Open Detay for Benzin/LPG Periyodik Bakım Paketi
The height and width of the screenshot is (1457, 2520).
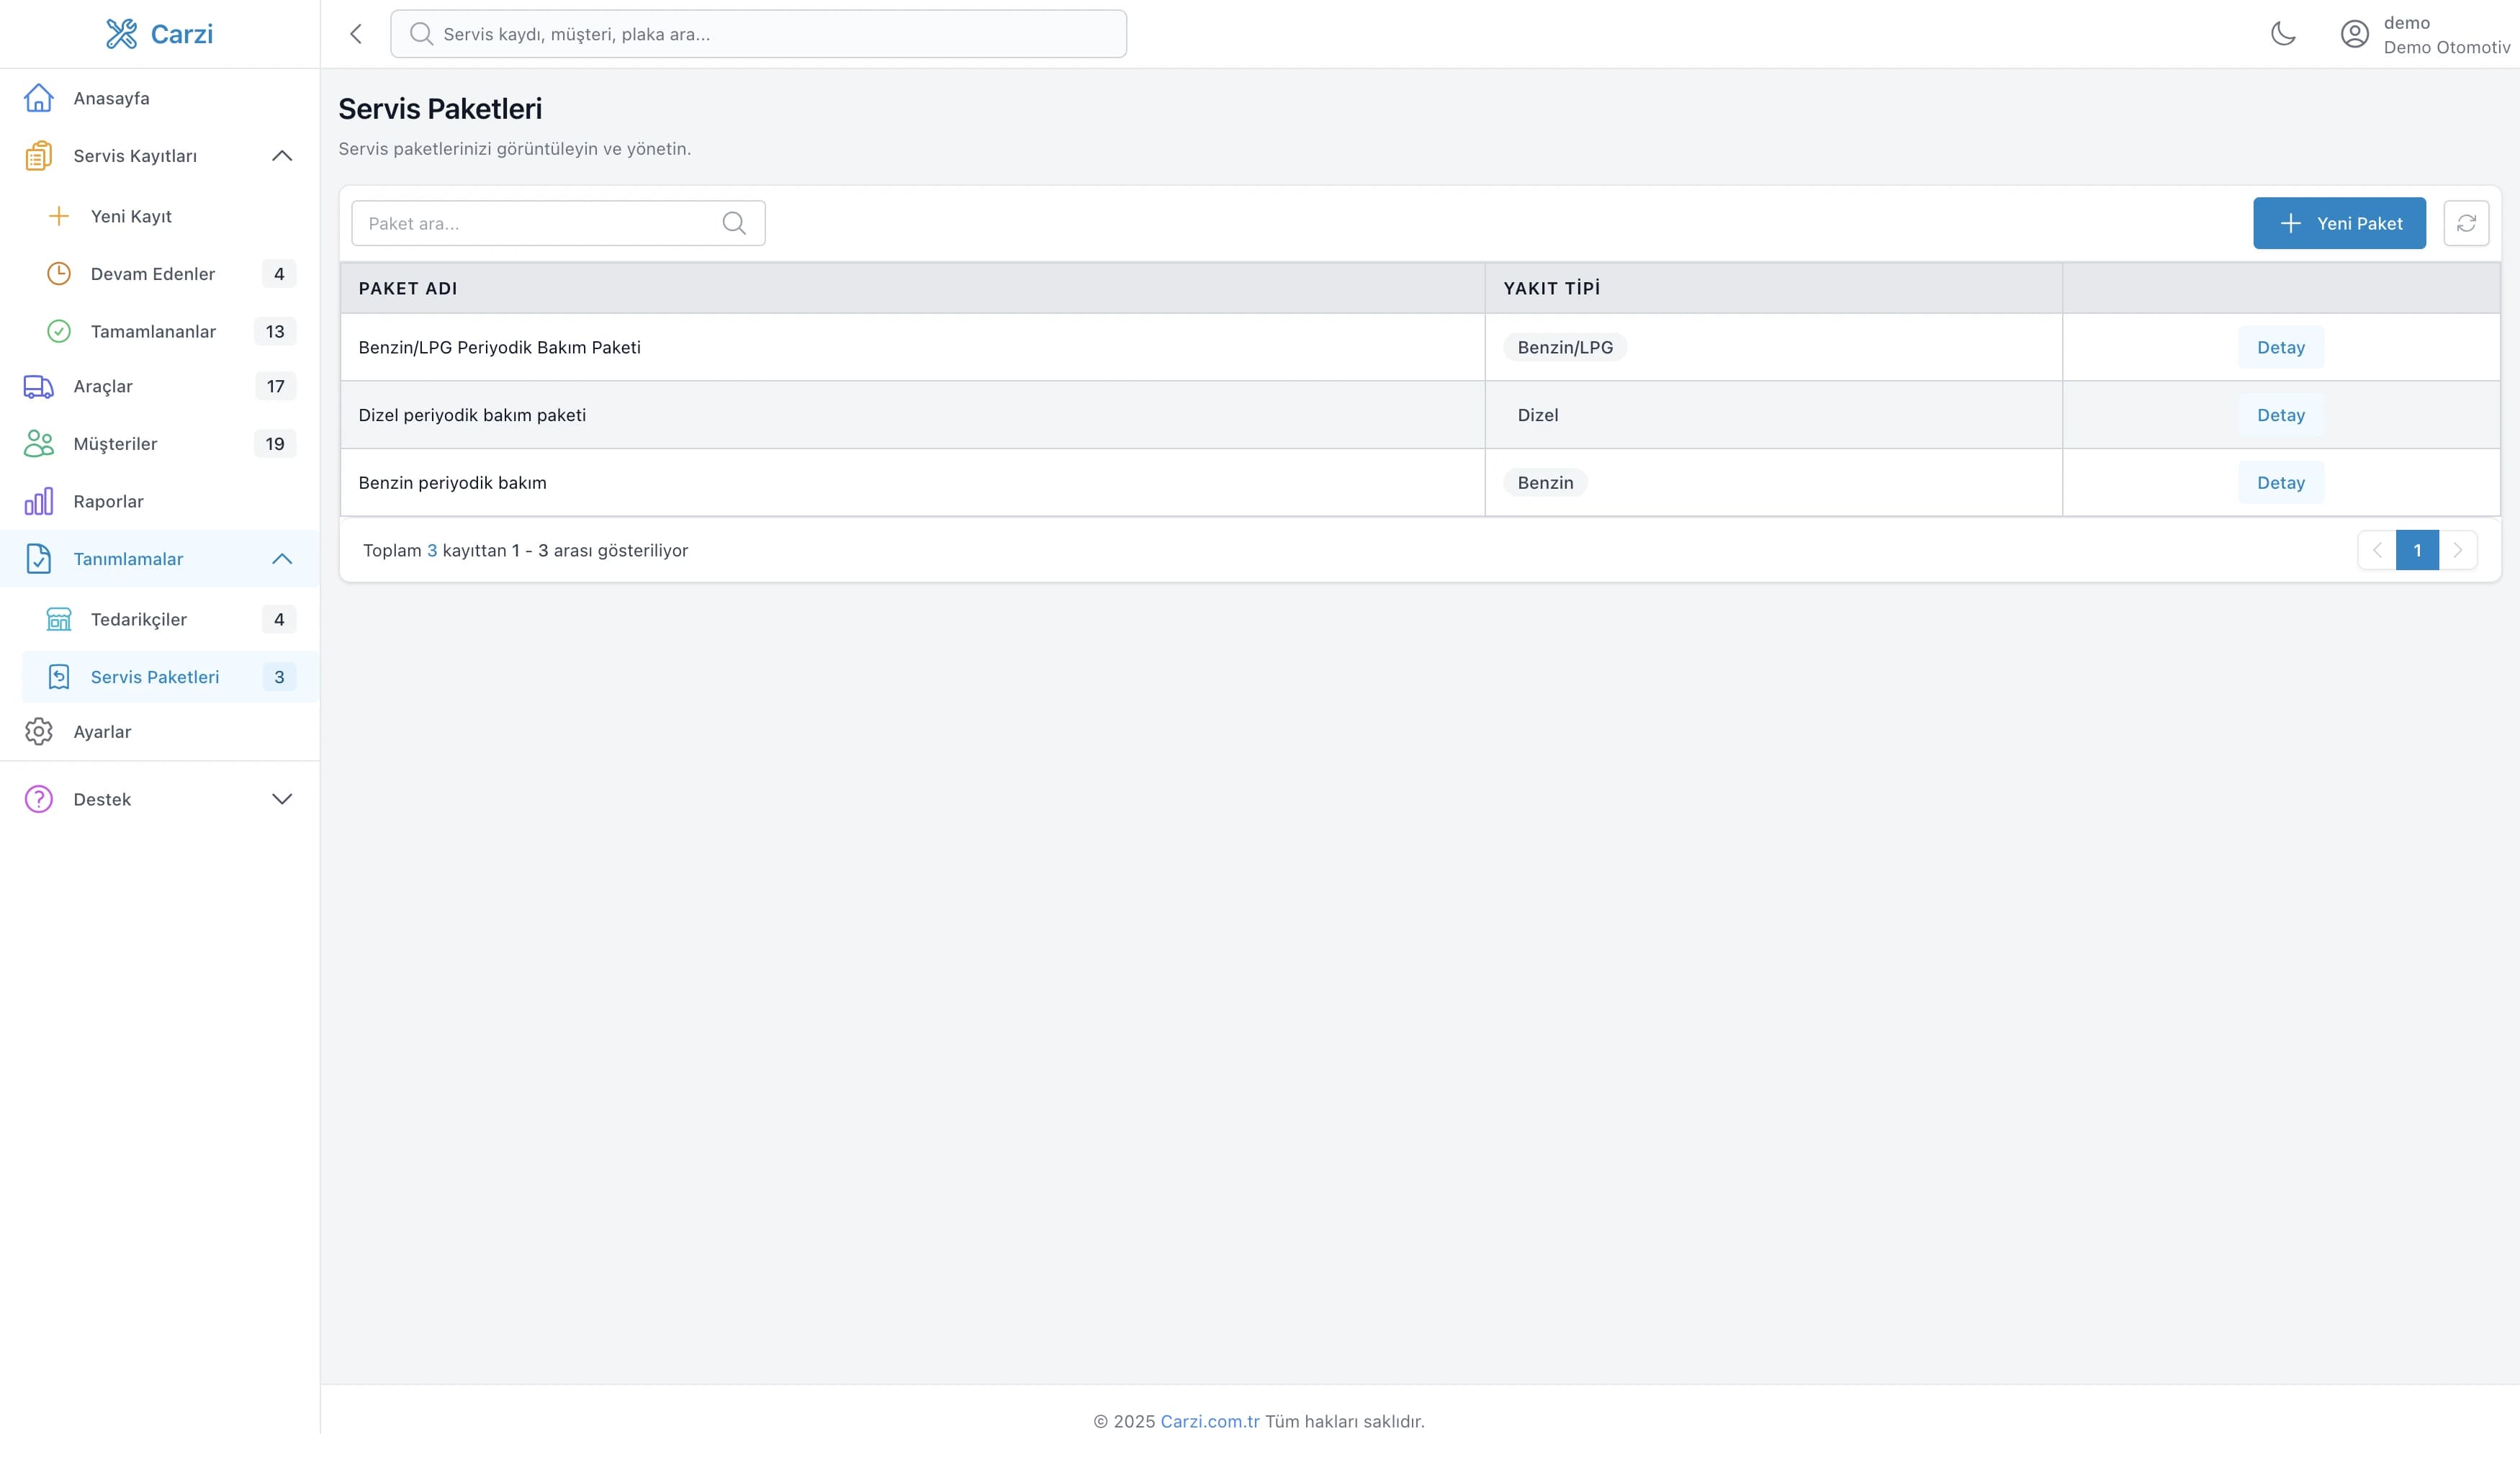(2280, 347)
